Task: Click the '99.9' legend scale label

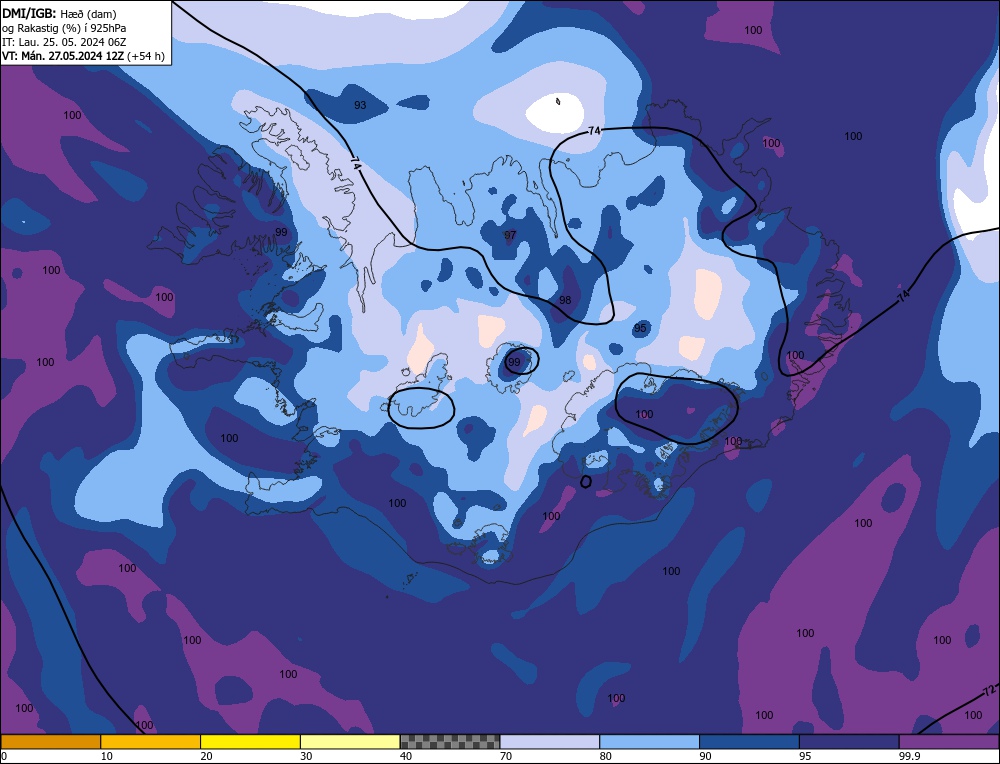Action: click(x=908, y=756)
